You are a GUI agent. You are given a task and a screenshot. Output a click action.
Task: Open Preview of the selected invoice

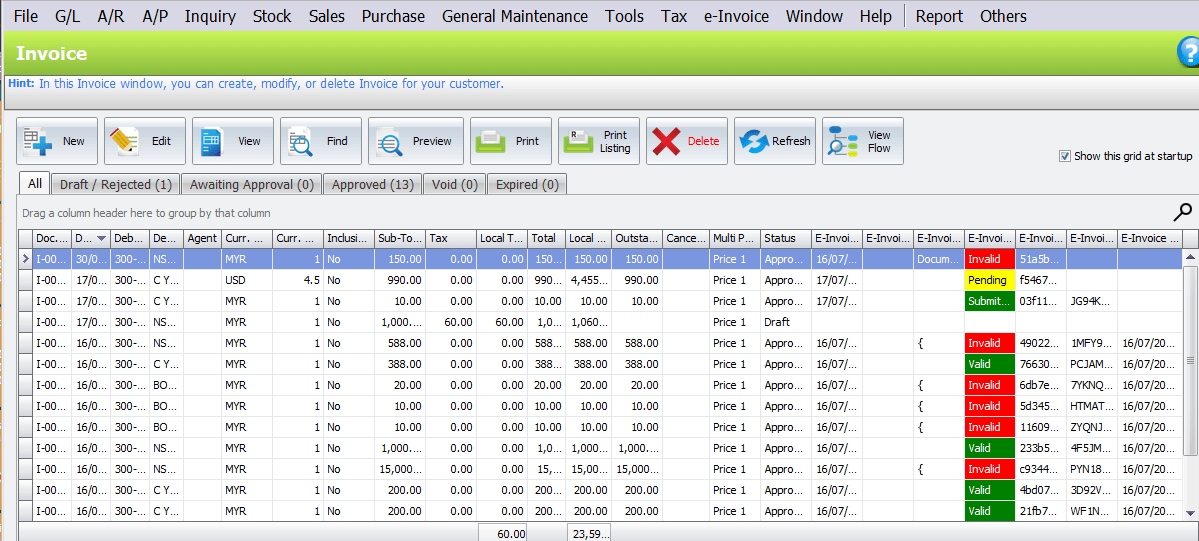(416, 141)
